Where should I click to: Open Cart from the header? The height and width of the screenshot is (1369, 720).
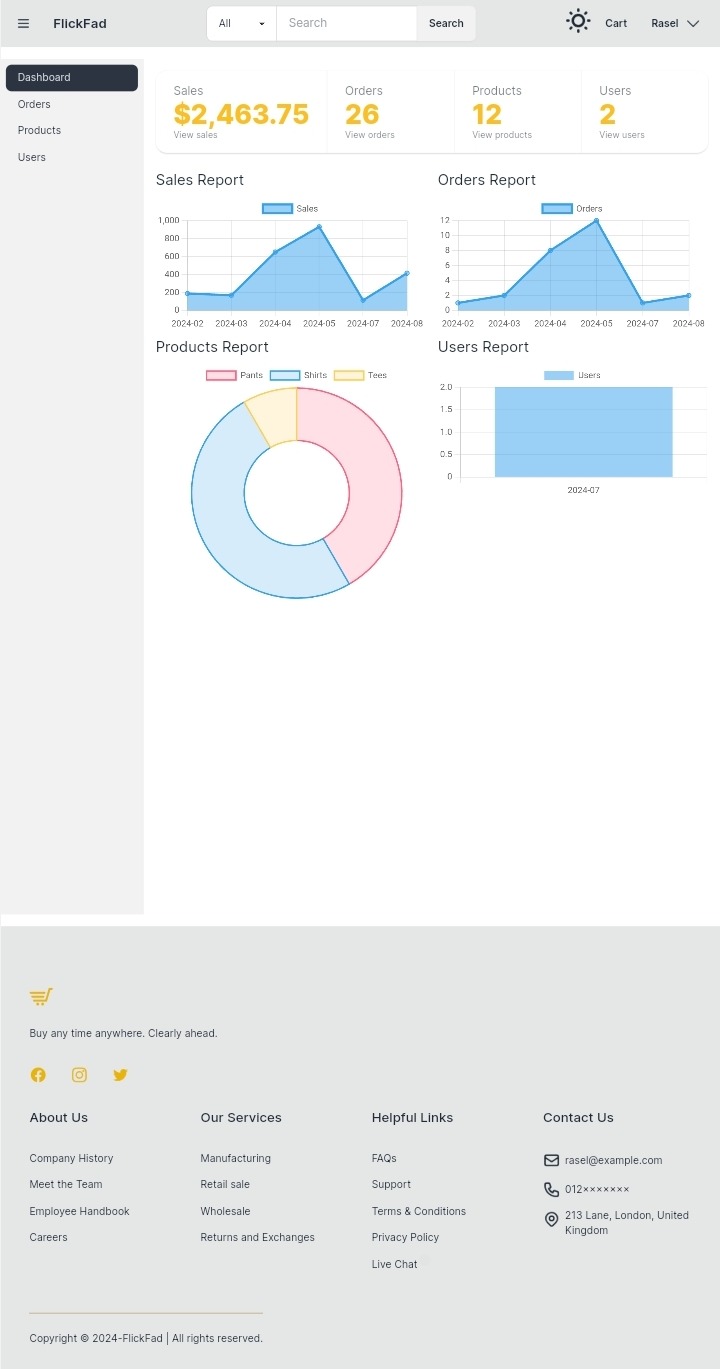coord(616,23)
